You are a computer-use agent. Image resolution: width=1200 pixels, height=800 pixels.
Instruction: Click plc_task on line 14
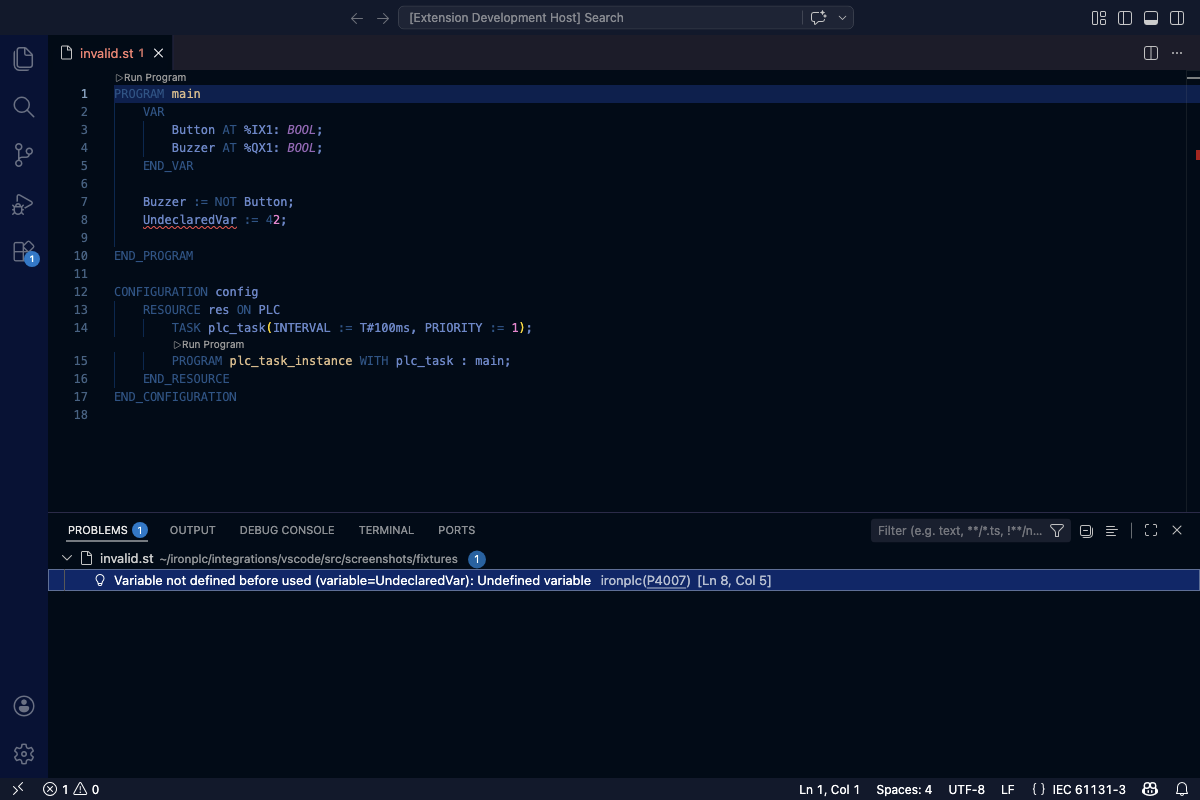coord(237,327)
